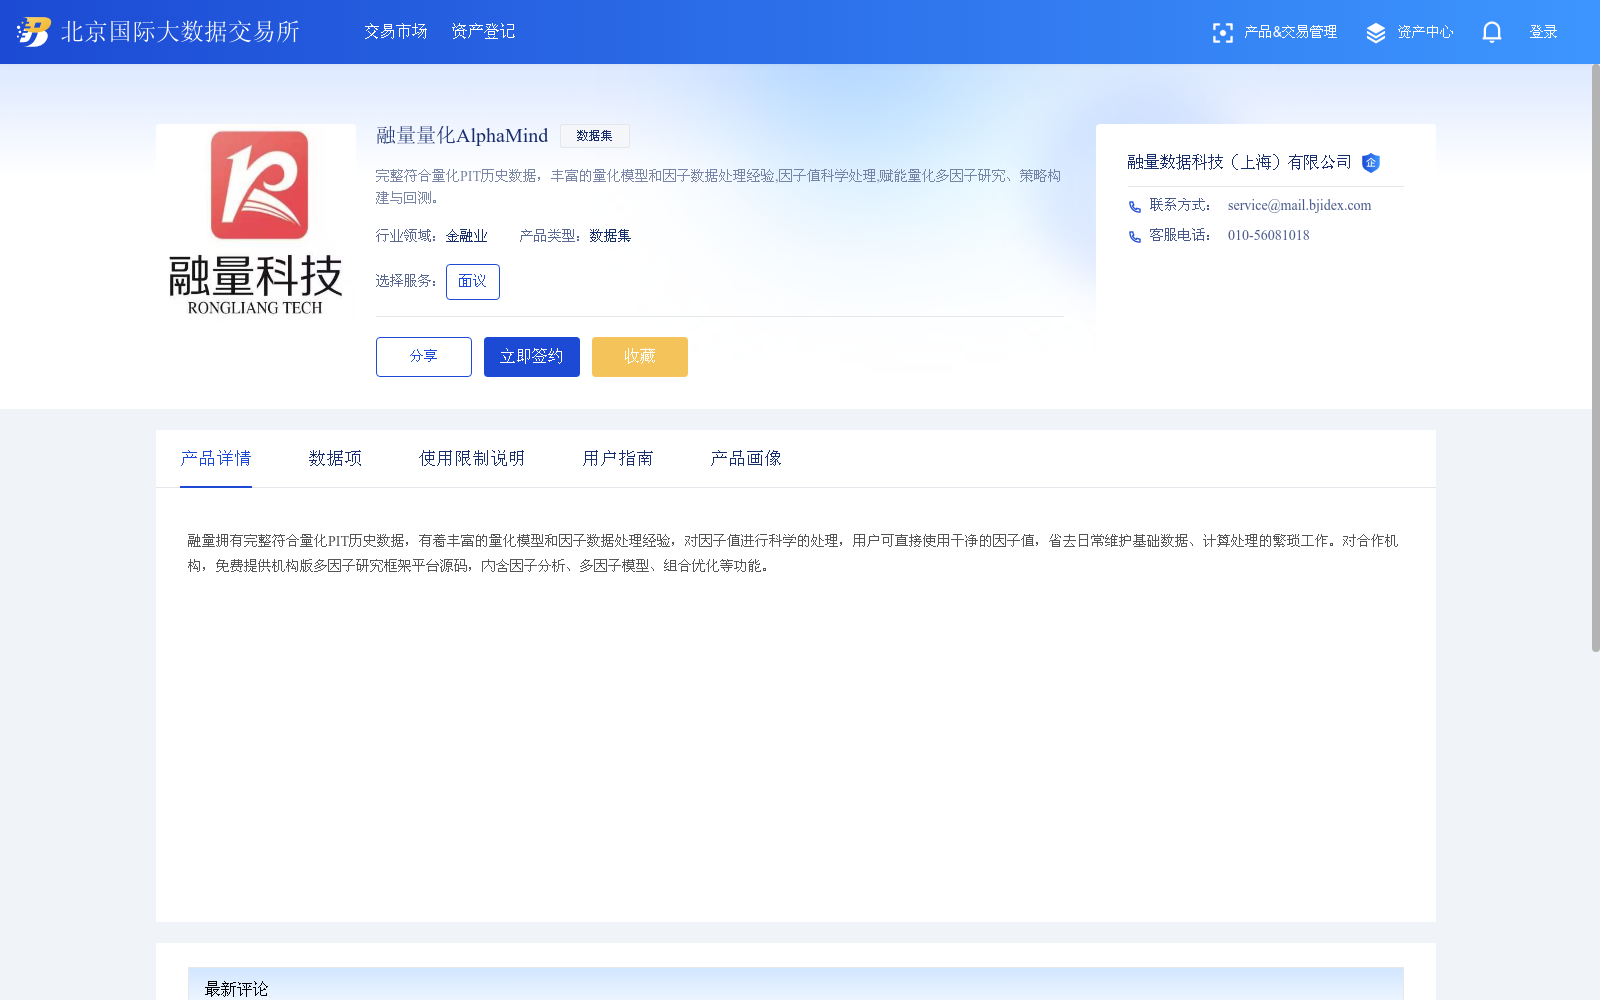Click phone number 010-56081018
The width and height of the screenshot is (1600, 1000).
(x=1269, y=236)
